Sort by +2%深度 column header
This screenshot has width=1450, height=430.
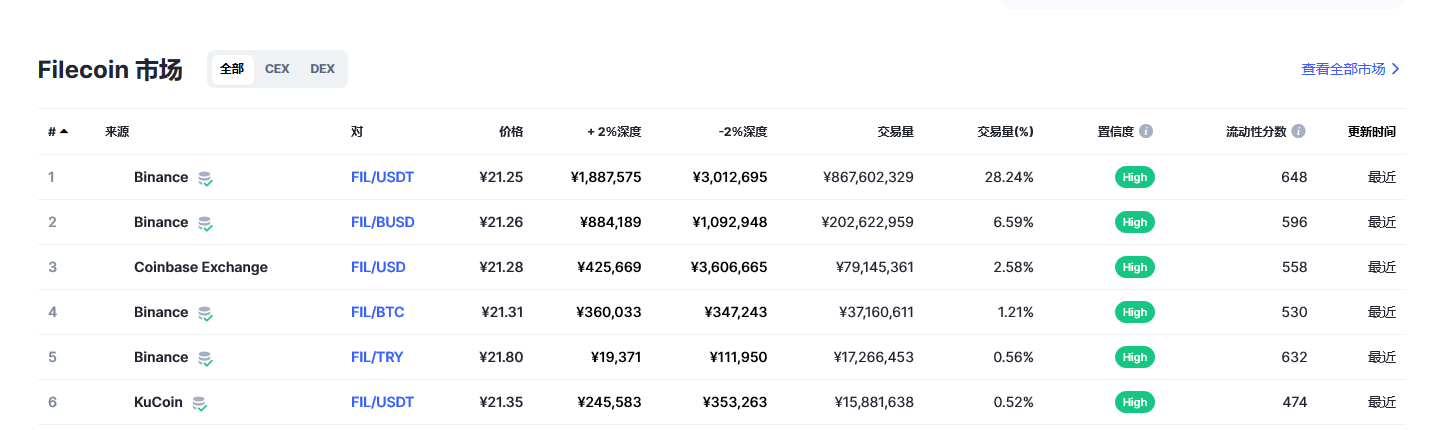point(614,131)
